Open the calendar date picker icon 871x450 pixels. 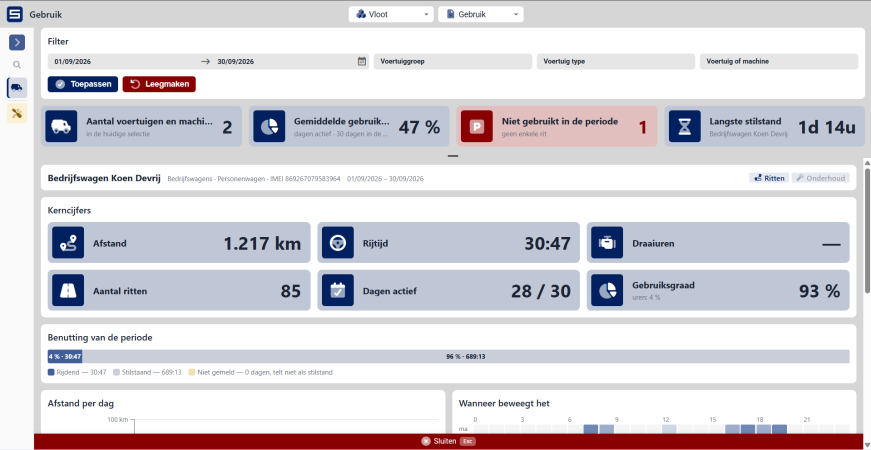pyautogui.click(x=362, y=62)
